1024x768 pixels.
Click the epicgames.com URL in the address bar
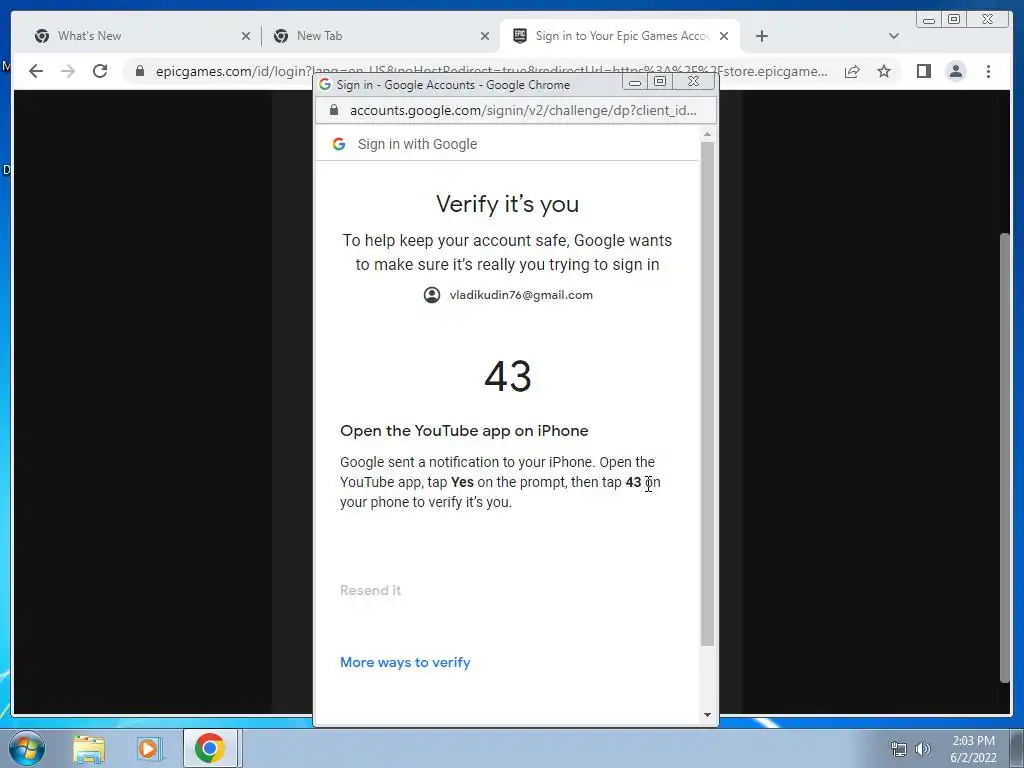click(491, 71)
